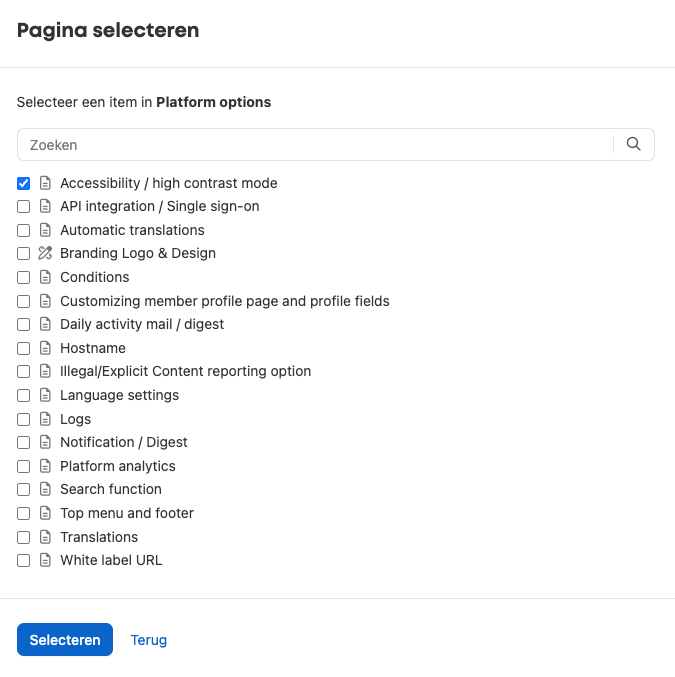The width and height of the screenshot is (675, 677).
Task: Tick the Automatic translations checkbox
Action: tap(23, 231)
